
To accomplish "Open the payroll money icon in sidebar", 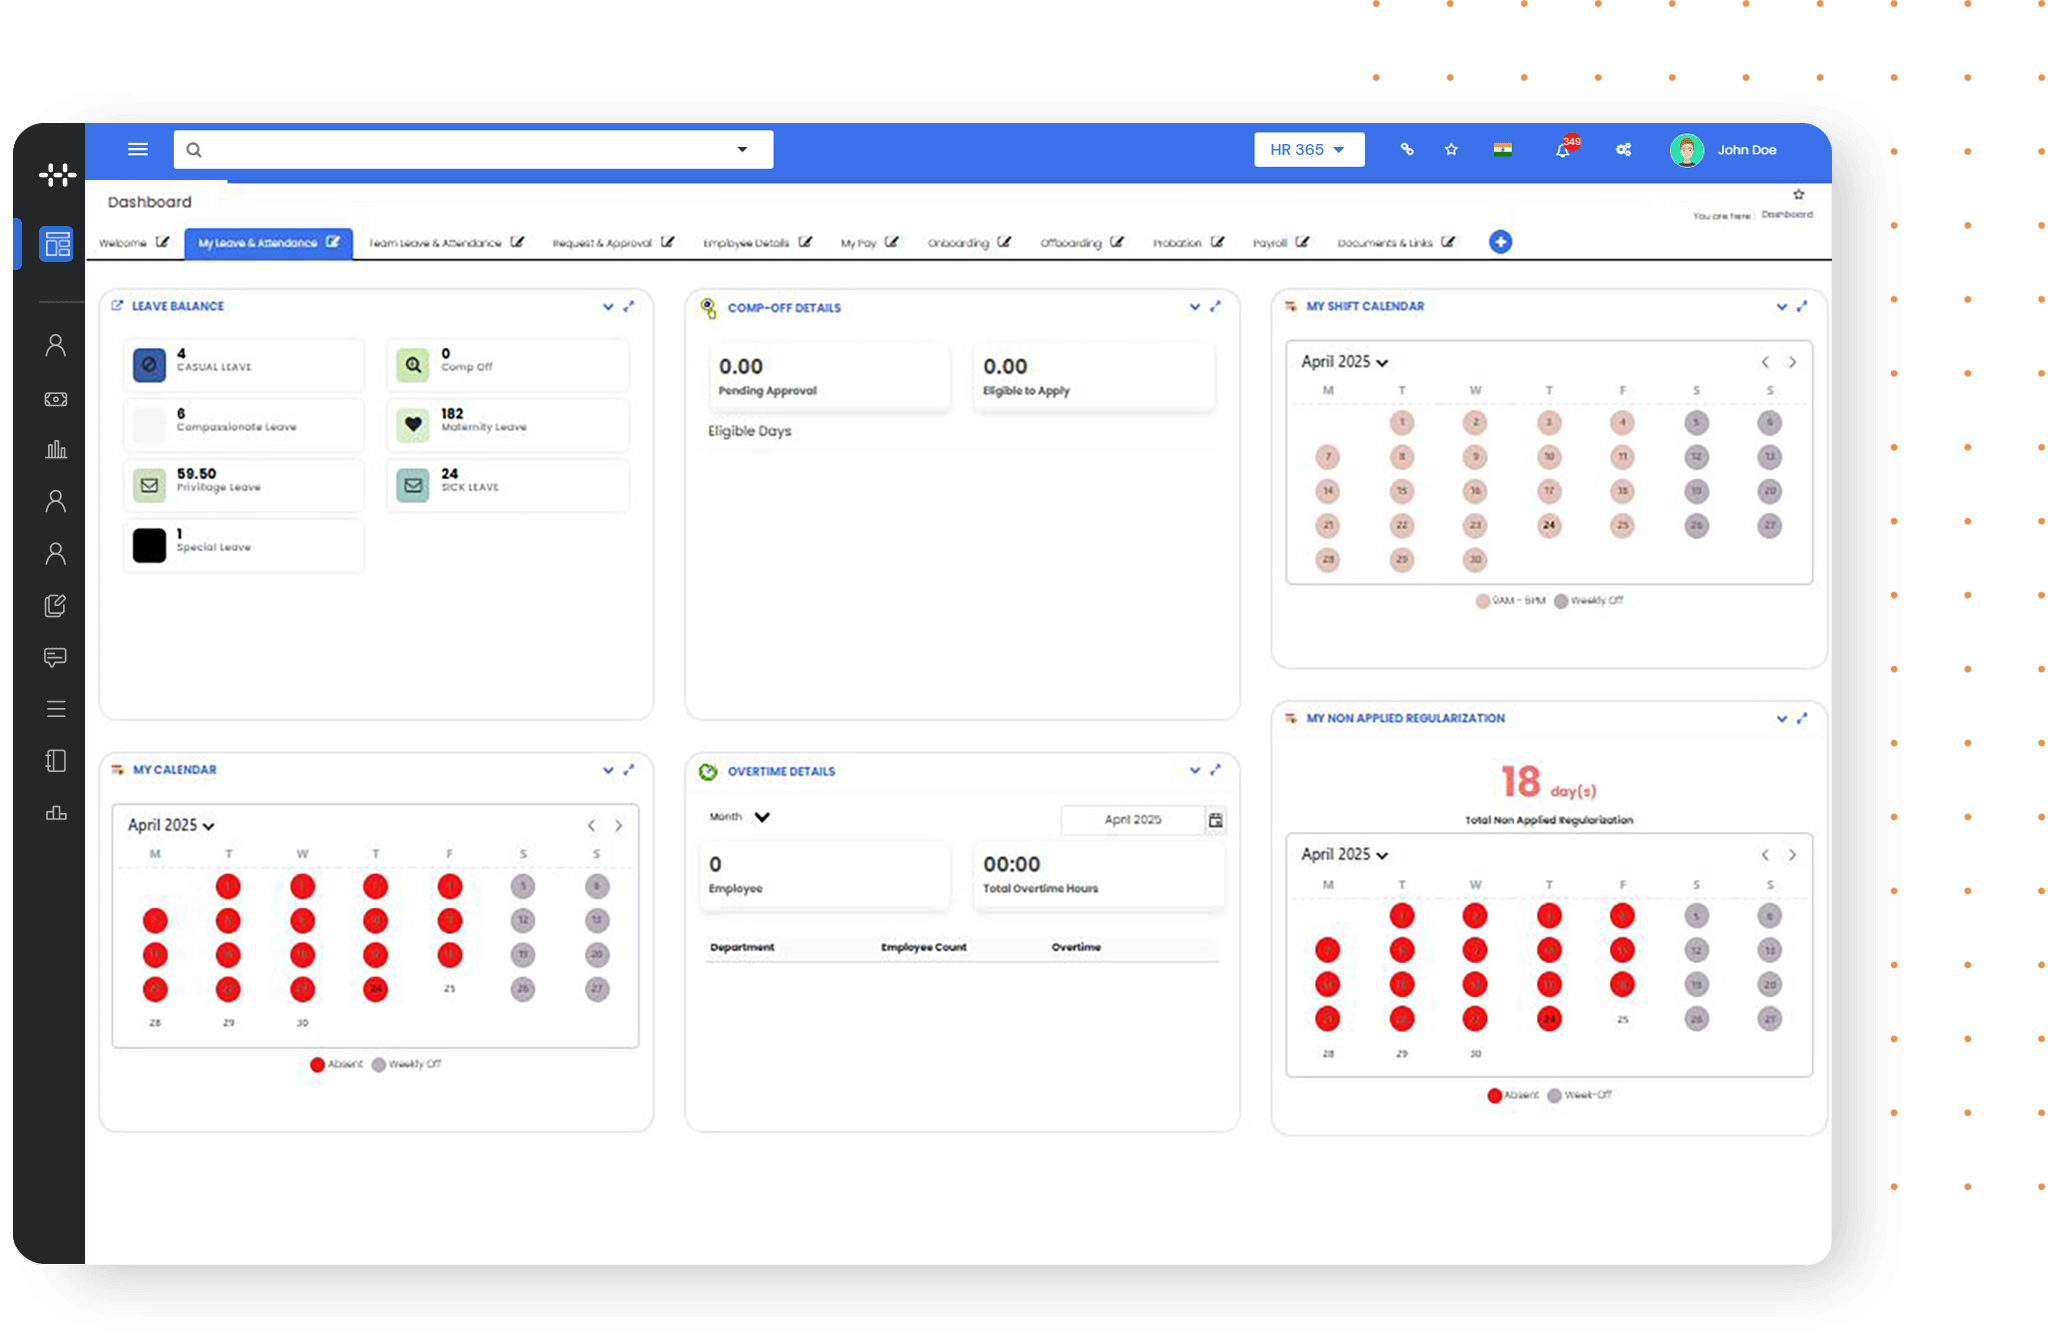I will 56,399.
